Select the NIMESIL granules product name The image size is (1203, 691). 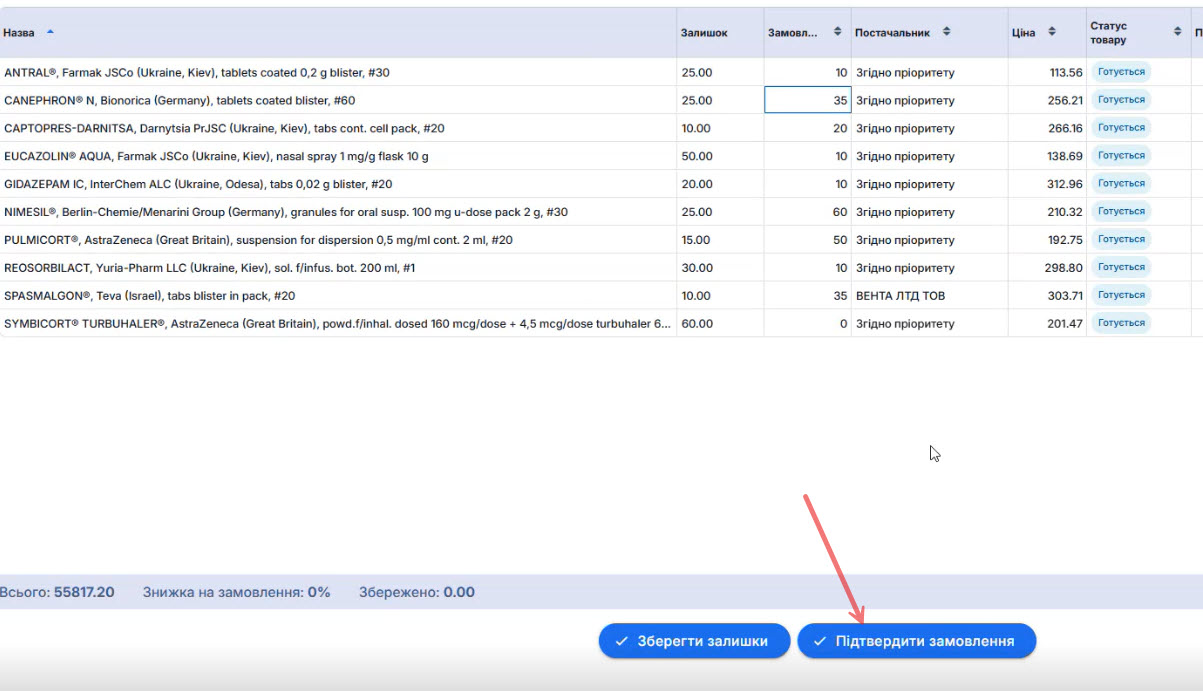[286, 212]
